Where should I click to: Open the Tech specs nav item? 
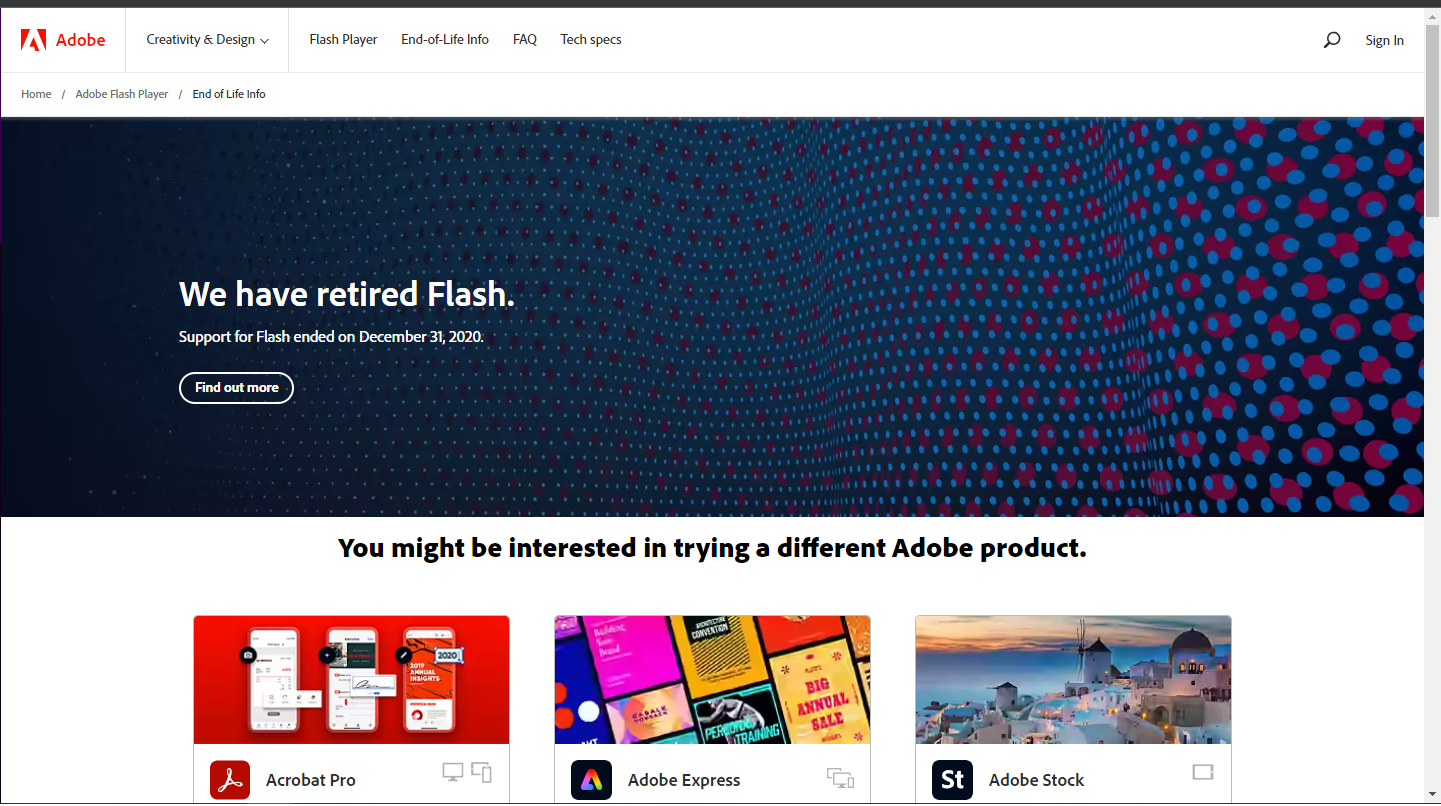(x=591, y=40)
